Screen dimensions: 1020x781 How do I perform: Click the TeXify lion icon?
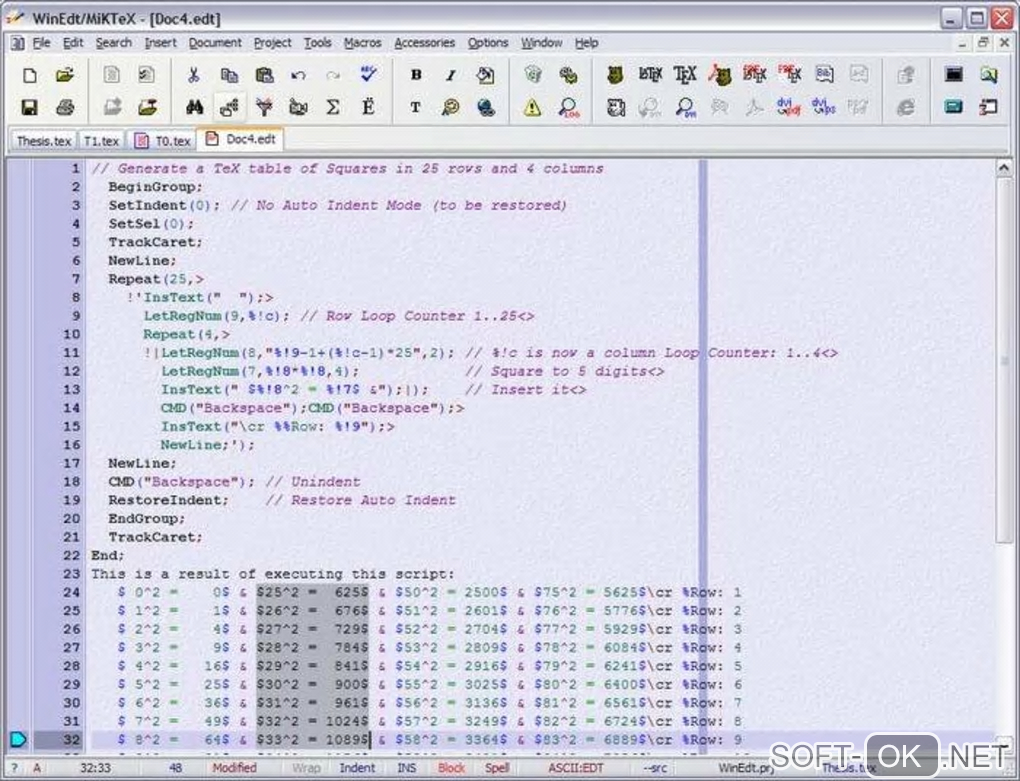coord(615,75)
